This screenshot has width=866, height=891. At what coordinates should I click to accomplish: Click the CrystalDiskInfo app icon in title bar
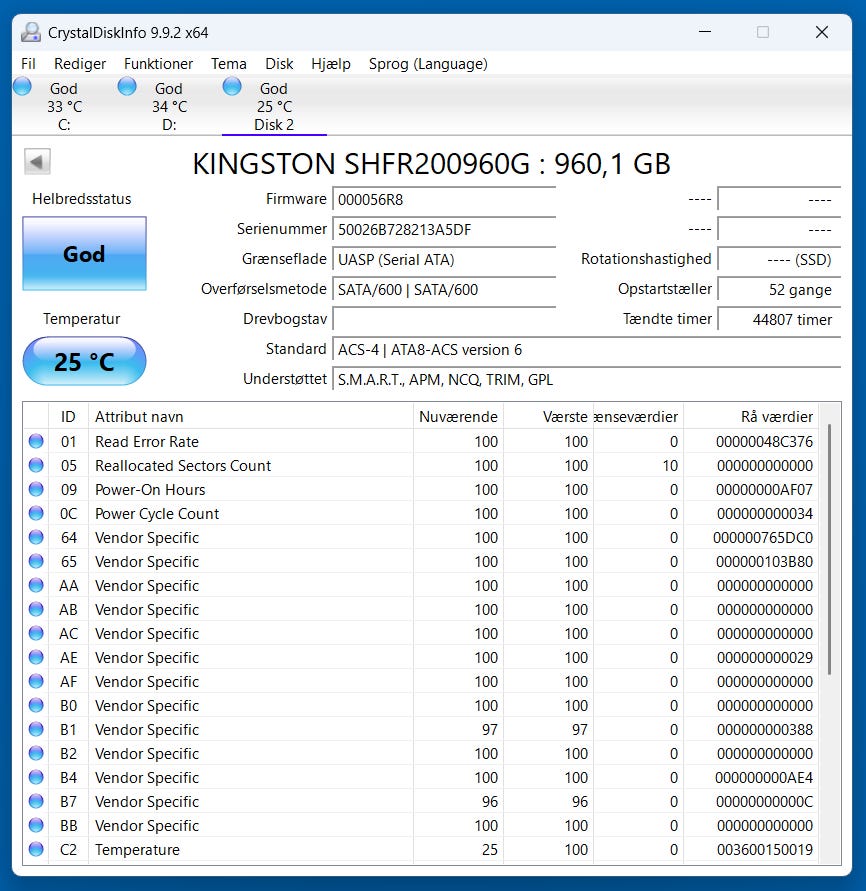(x=31, y=32)
